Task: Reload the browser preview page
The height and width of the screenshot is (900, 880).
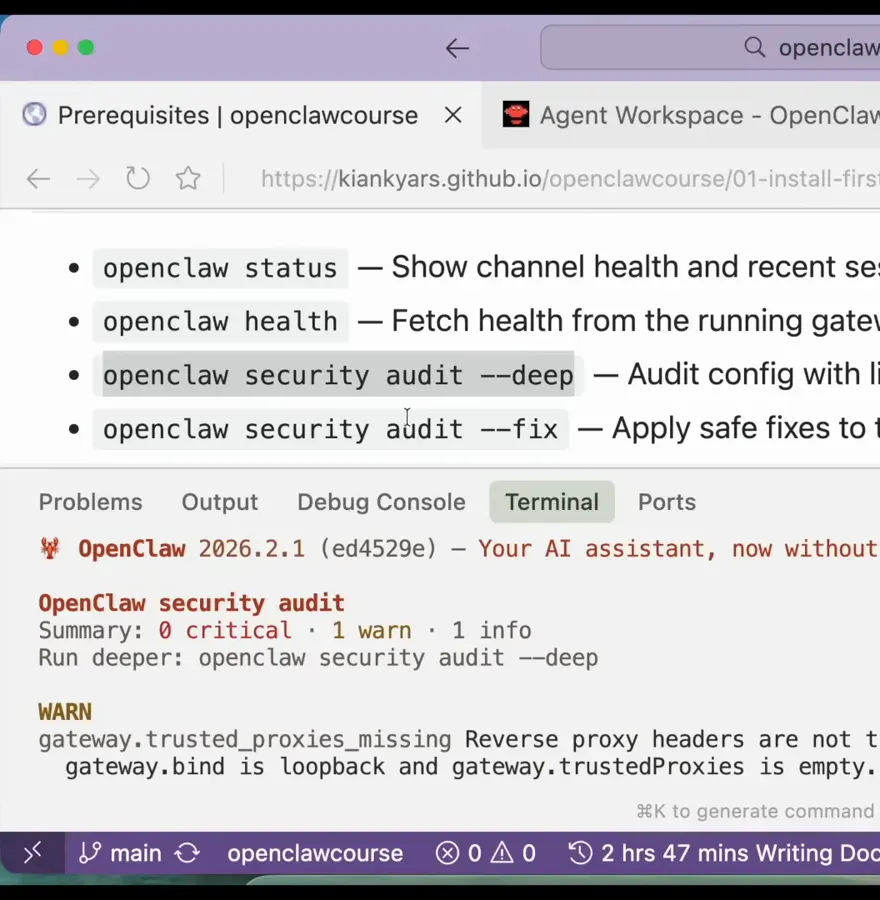Action: tap(138, 179)
